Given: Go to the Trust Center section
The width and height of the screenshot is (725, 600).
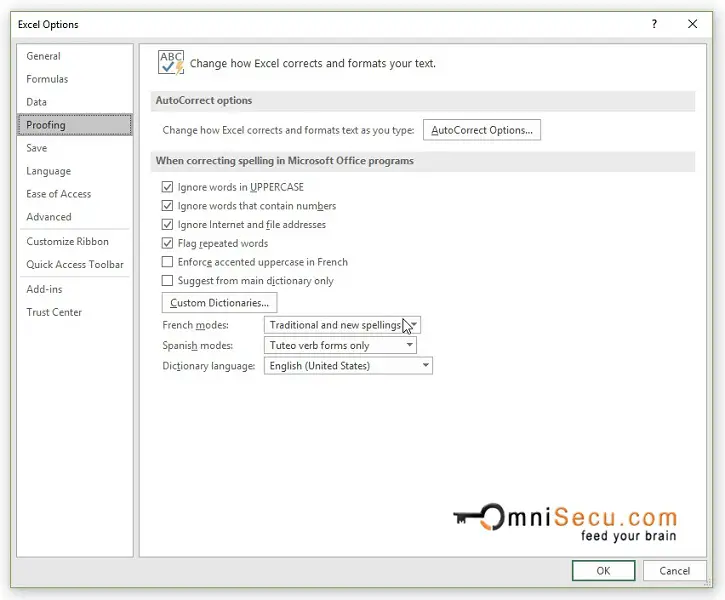Looking at the screenshot, I should [x=54, y=312].
